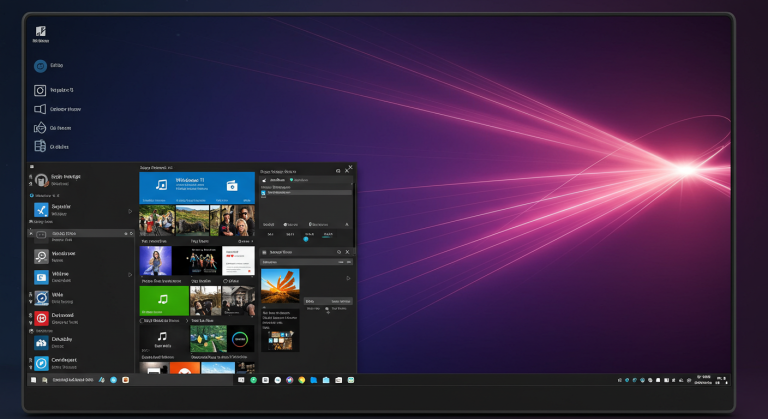Switch to the green-heart tab in the upper right panel
The width and height of the screenshot is (768, 419).
coord(299,180)
